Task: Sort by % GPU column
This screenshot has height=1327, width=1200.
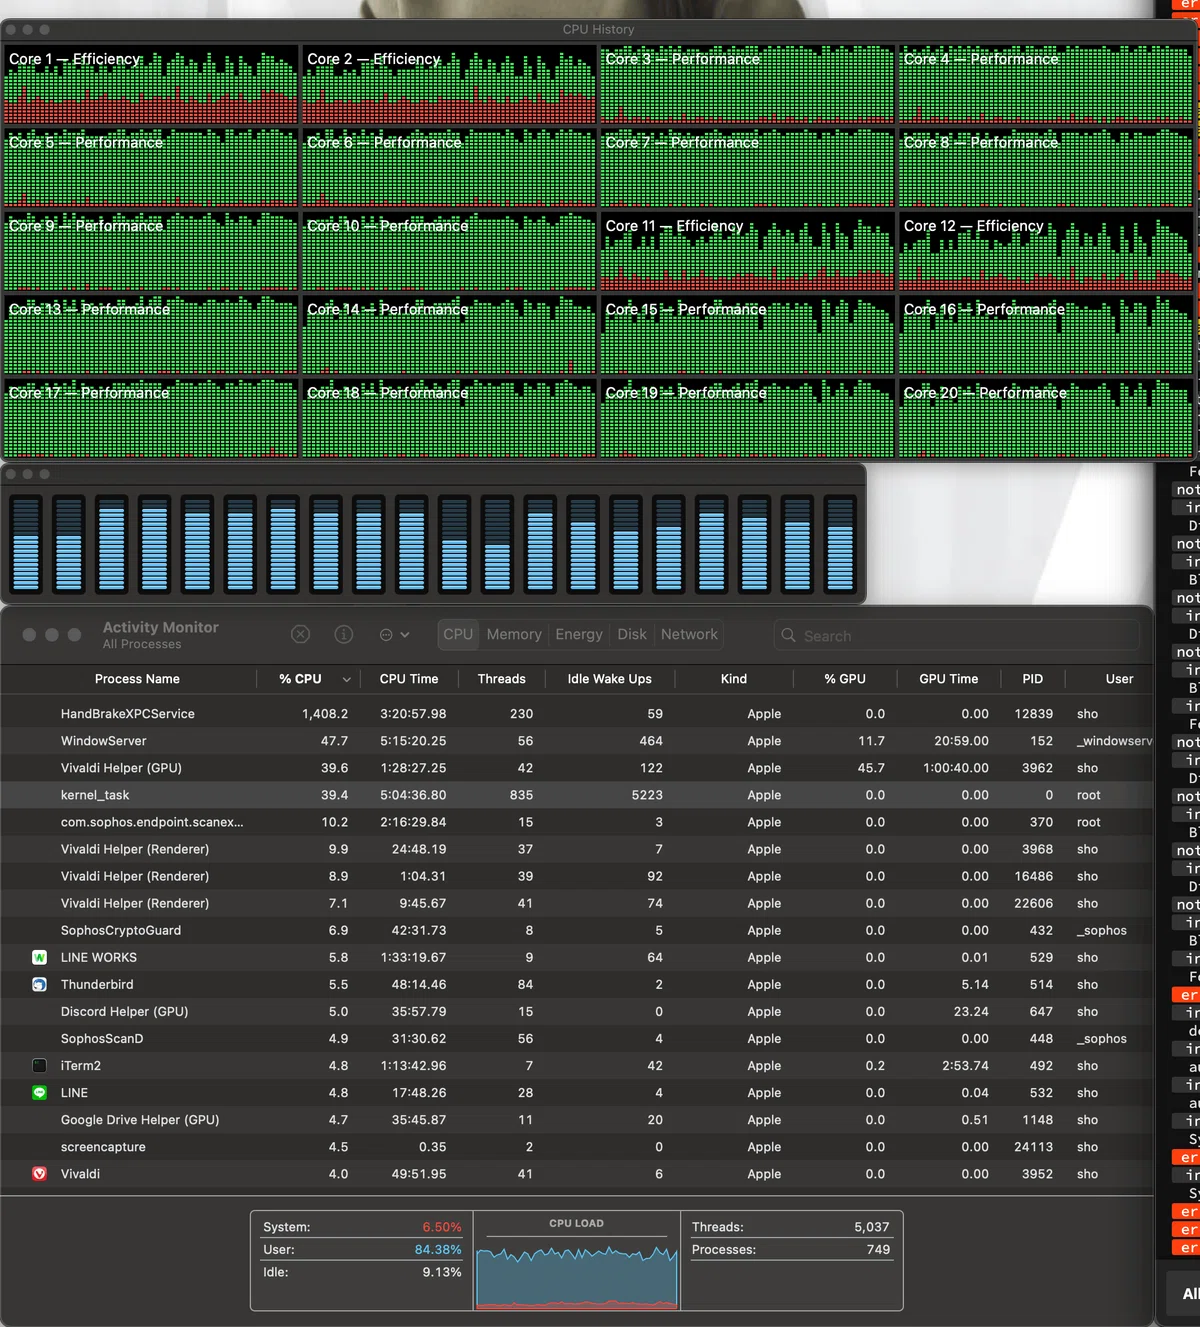Action: pos(845,679)
